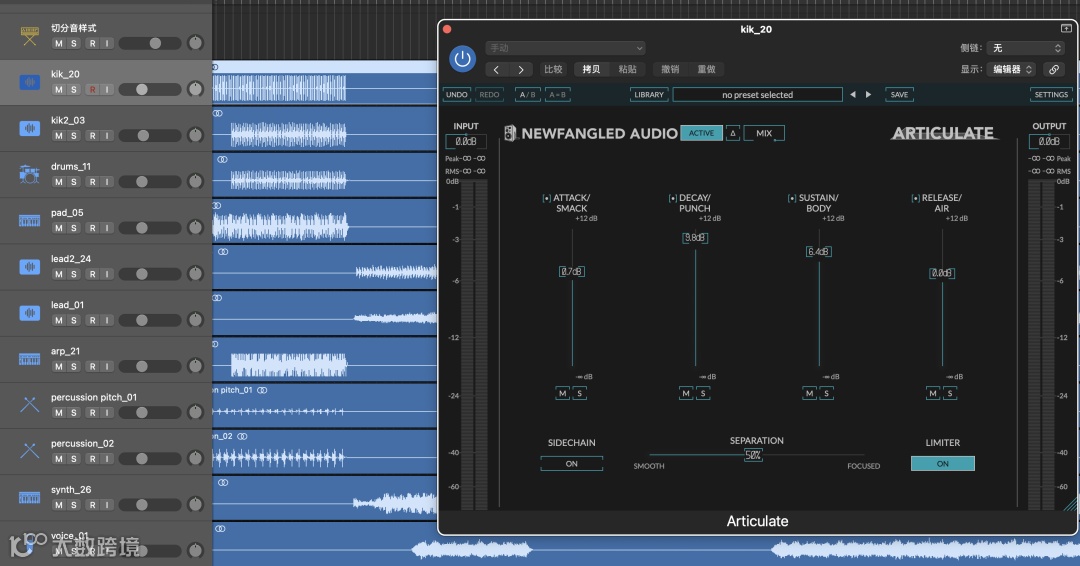Click the 比较 compare button
1080x566 pixels.
pos(553,70)
